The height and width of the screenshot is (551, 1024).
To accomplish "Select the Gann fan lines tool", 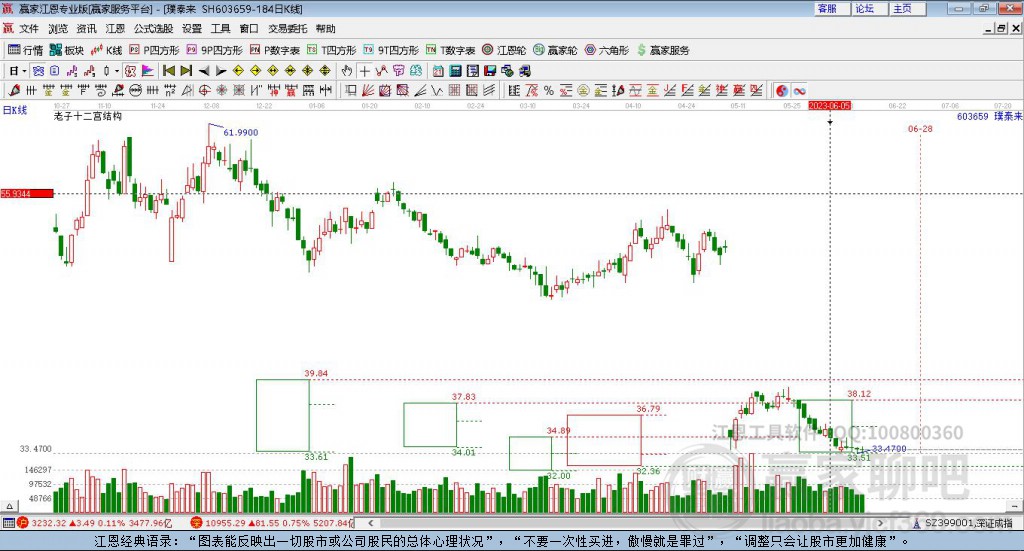I will coord(367,91).
